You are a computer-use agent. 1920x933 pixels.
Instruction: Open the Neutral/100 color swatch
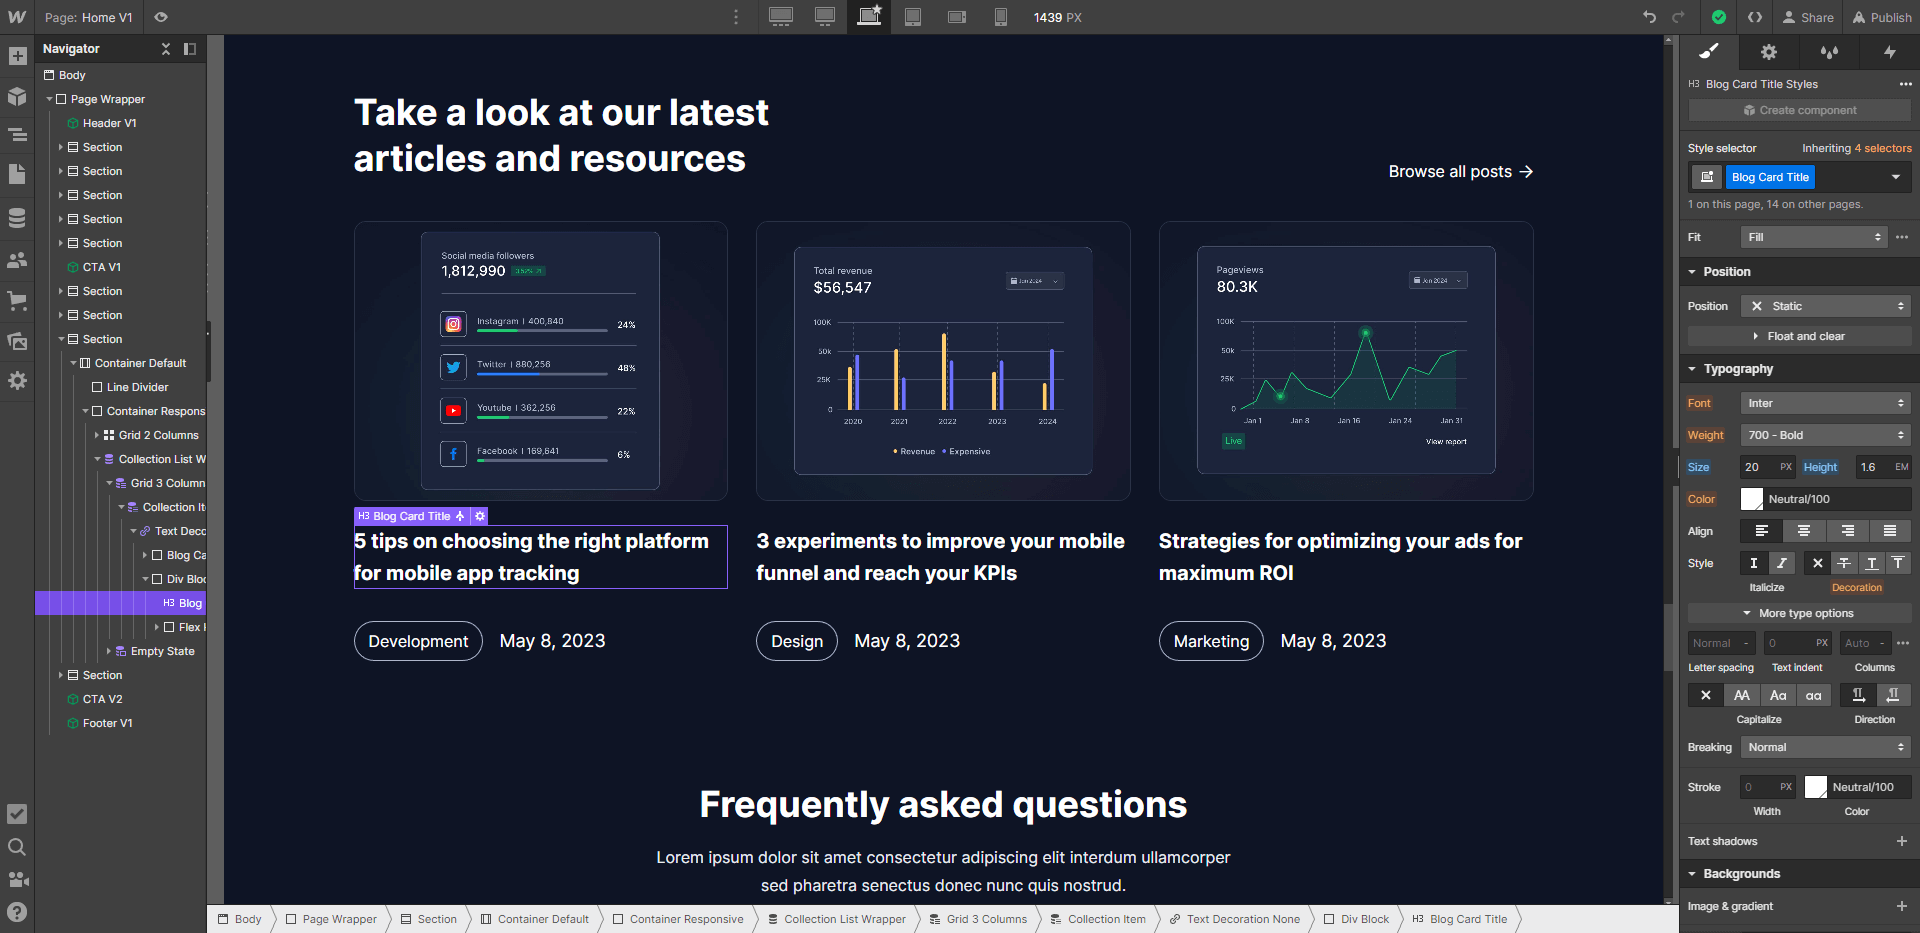[x=1752, y=498]
